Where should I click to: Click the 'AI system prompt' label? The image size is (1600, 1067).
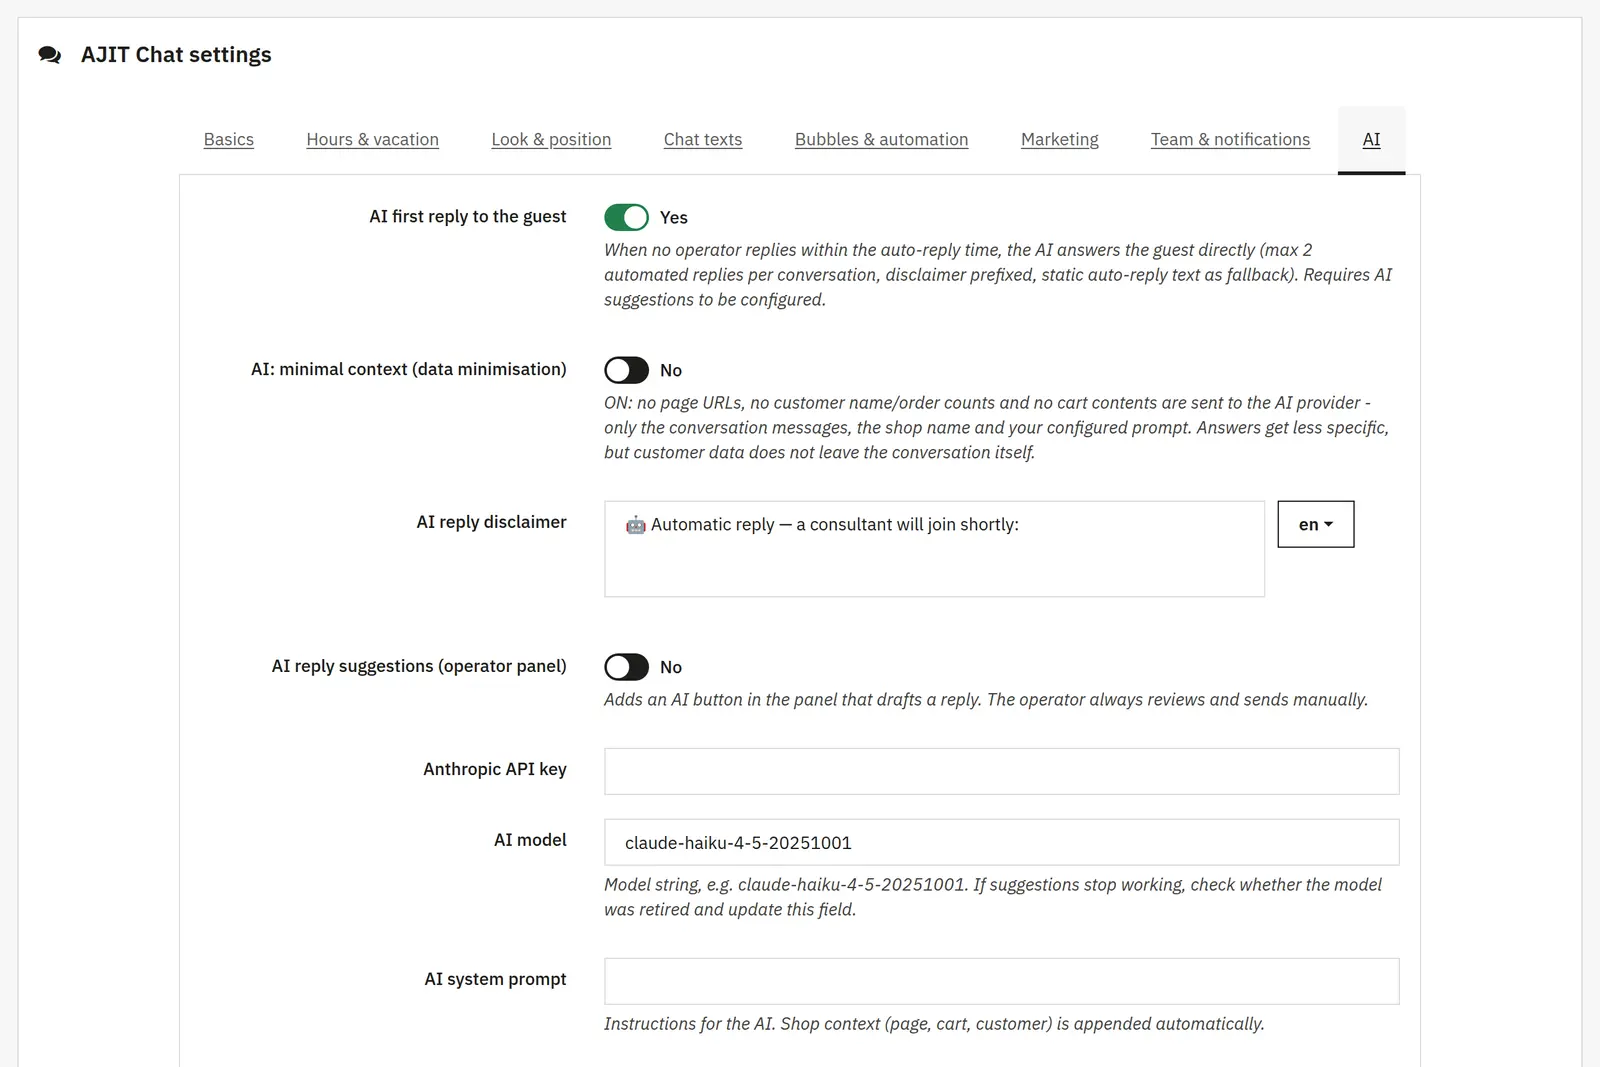(x=496, y=979)
